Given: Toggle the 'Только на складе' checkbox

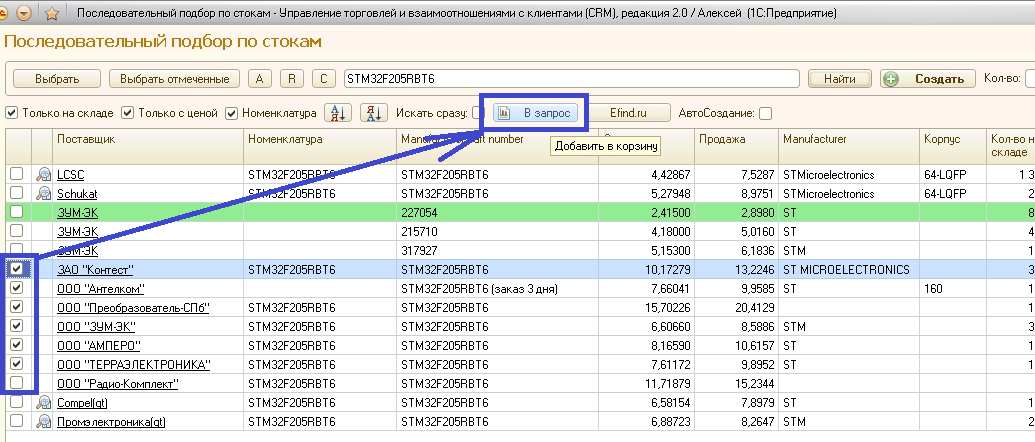Looking at the screenshot, I should tap(12, 113).
